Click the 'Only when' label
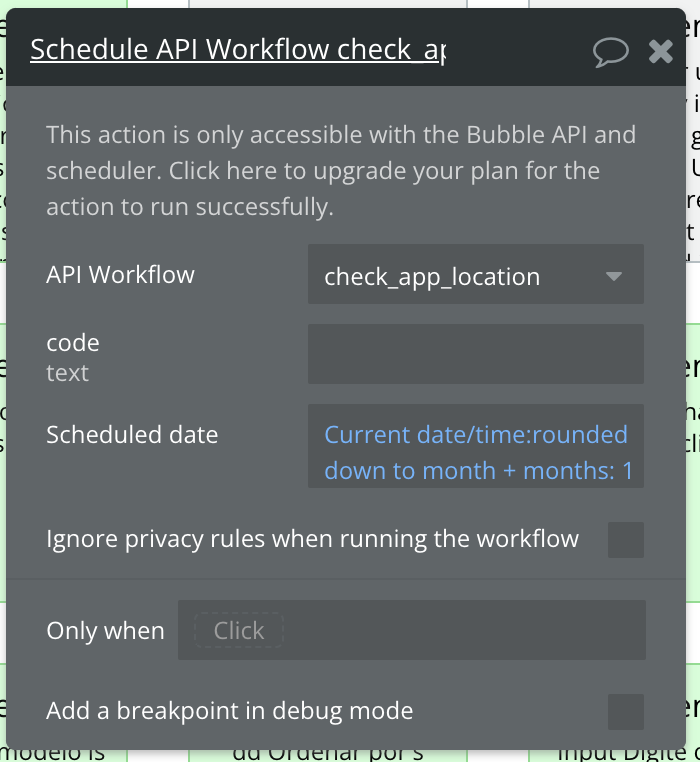The width and height of the screenshot is (700, 762). (105, 631)
